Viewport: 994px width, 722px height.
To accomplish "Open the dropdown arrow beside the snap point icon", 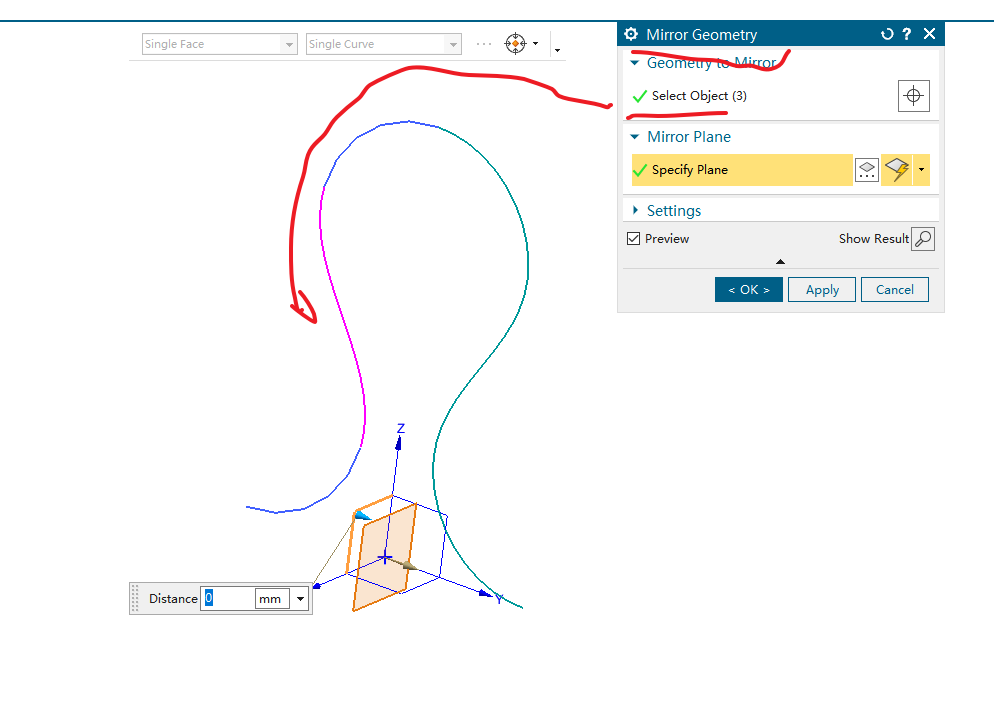I will [536, 44].
